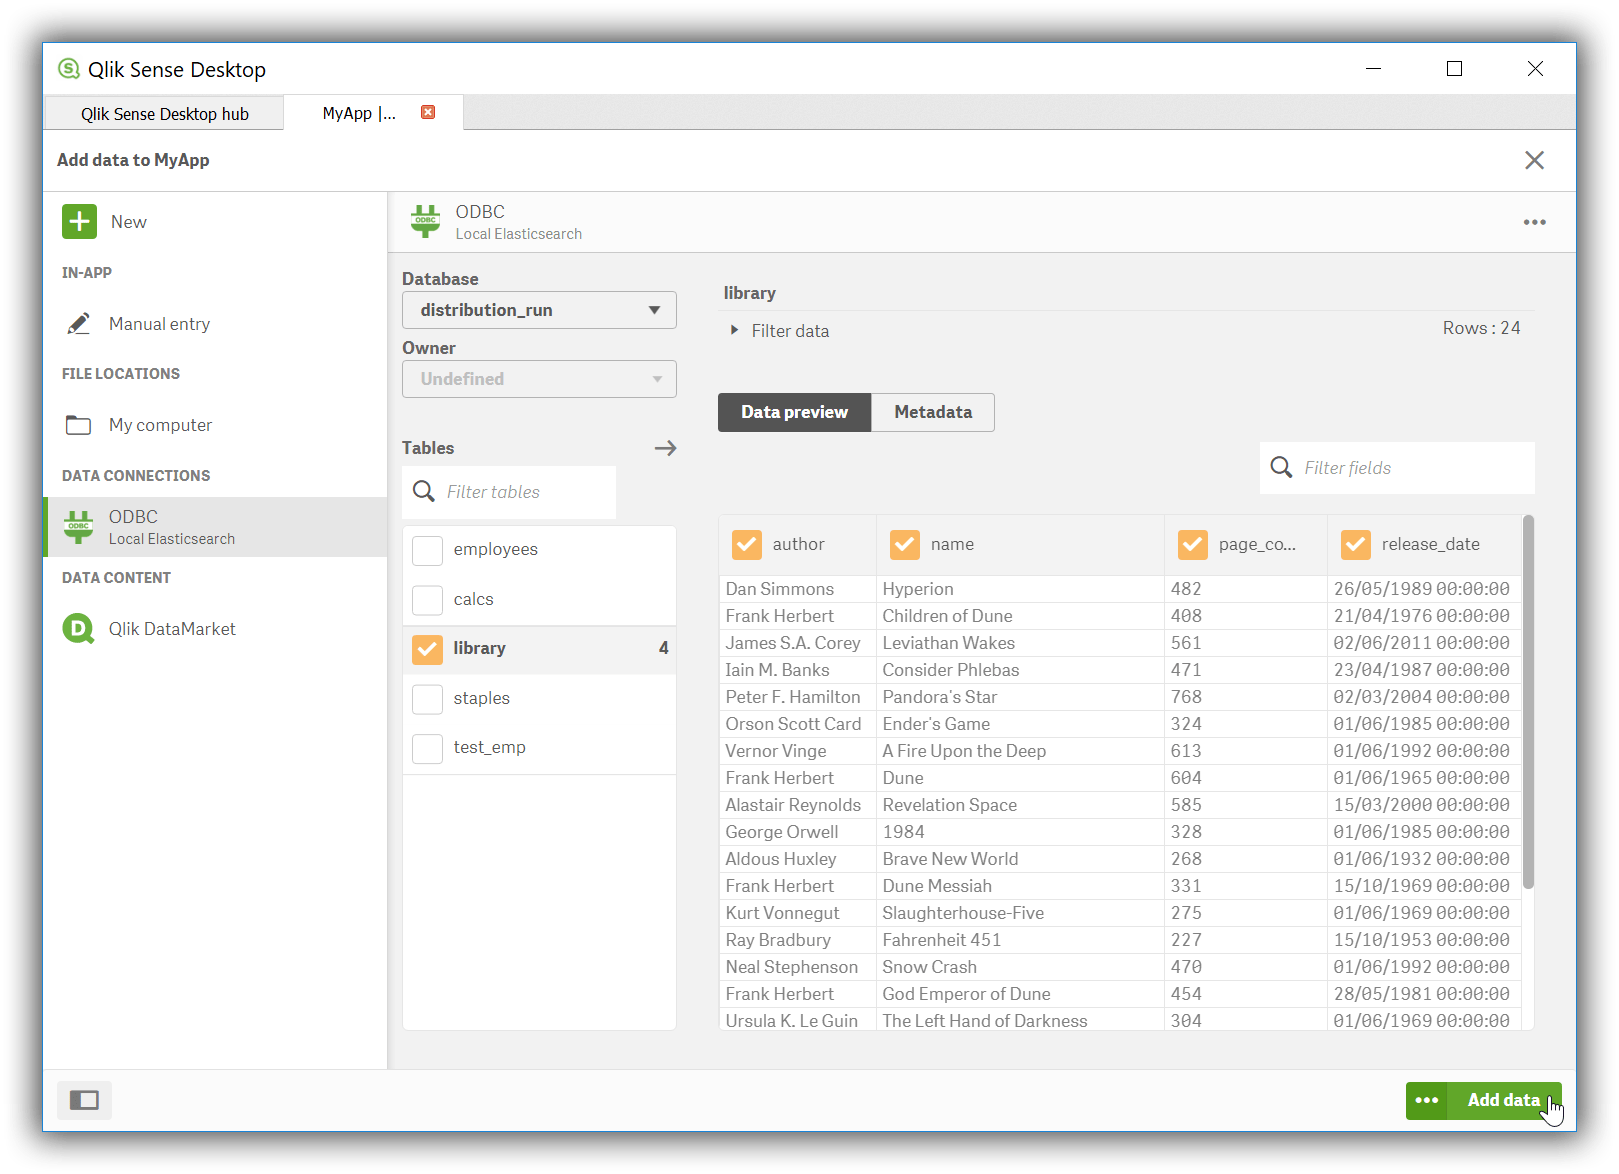Toggle the left panel visibility icon

83,1100
